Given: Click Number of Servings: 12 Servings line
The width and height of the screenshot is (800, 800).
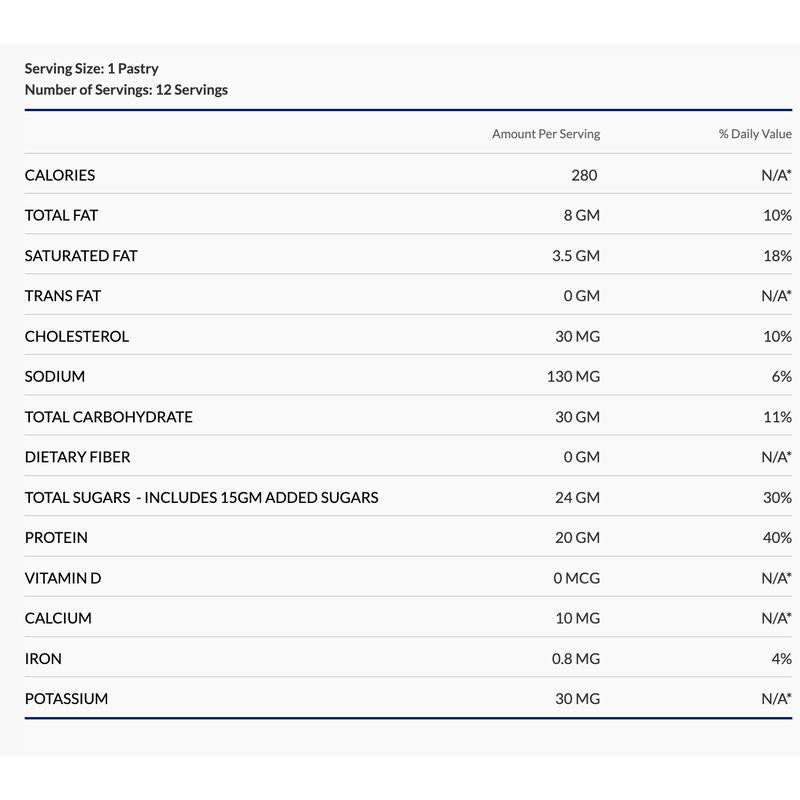Looking at the screenshot, I should [x=126, y=90].
